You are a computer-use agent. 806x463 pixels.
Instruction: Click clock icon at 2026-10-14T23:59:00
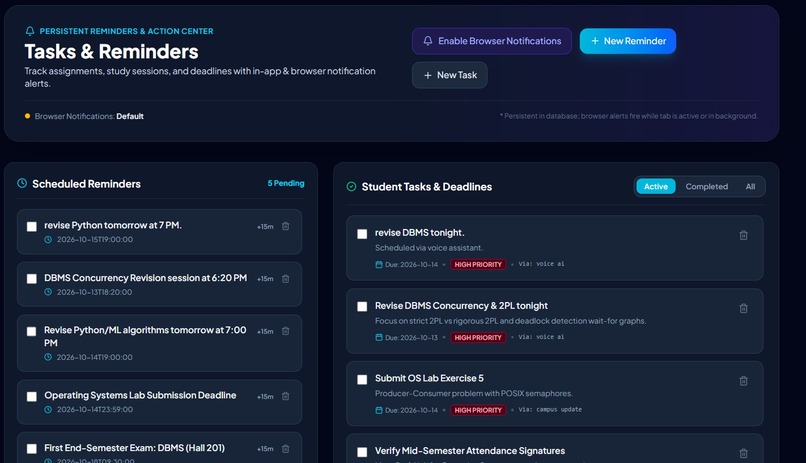point(48,410)
